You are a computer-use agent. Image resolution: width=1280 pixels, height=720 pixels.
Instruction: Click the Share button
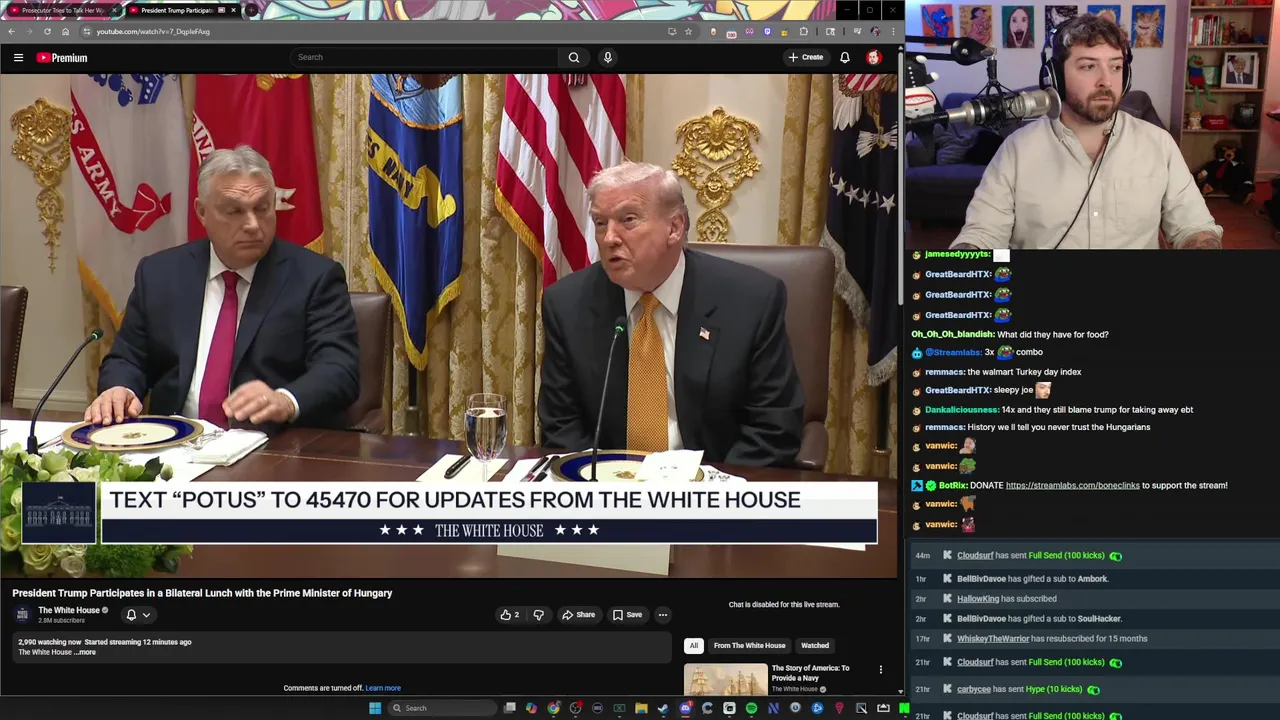[x=578, y=615]
